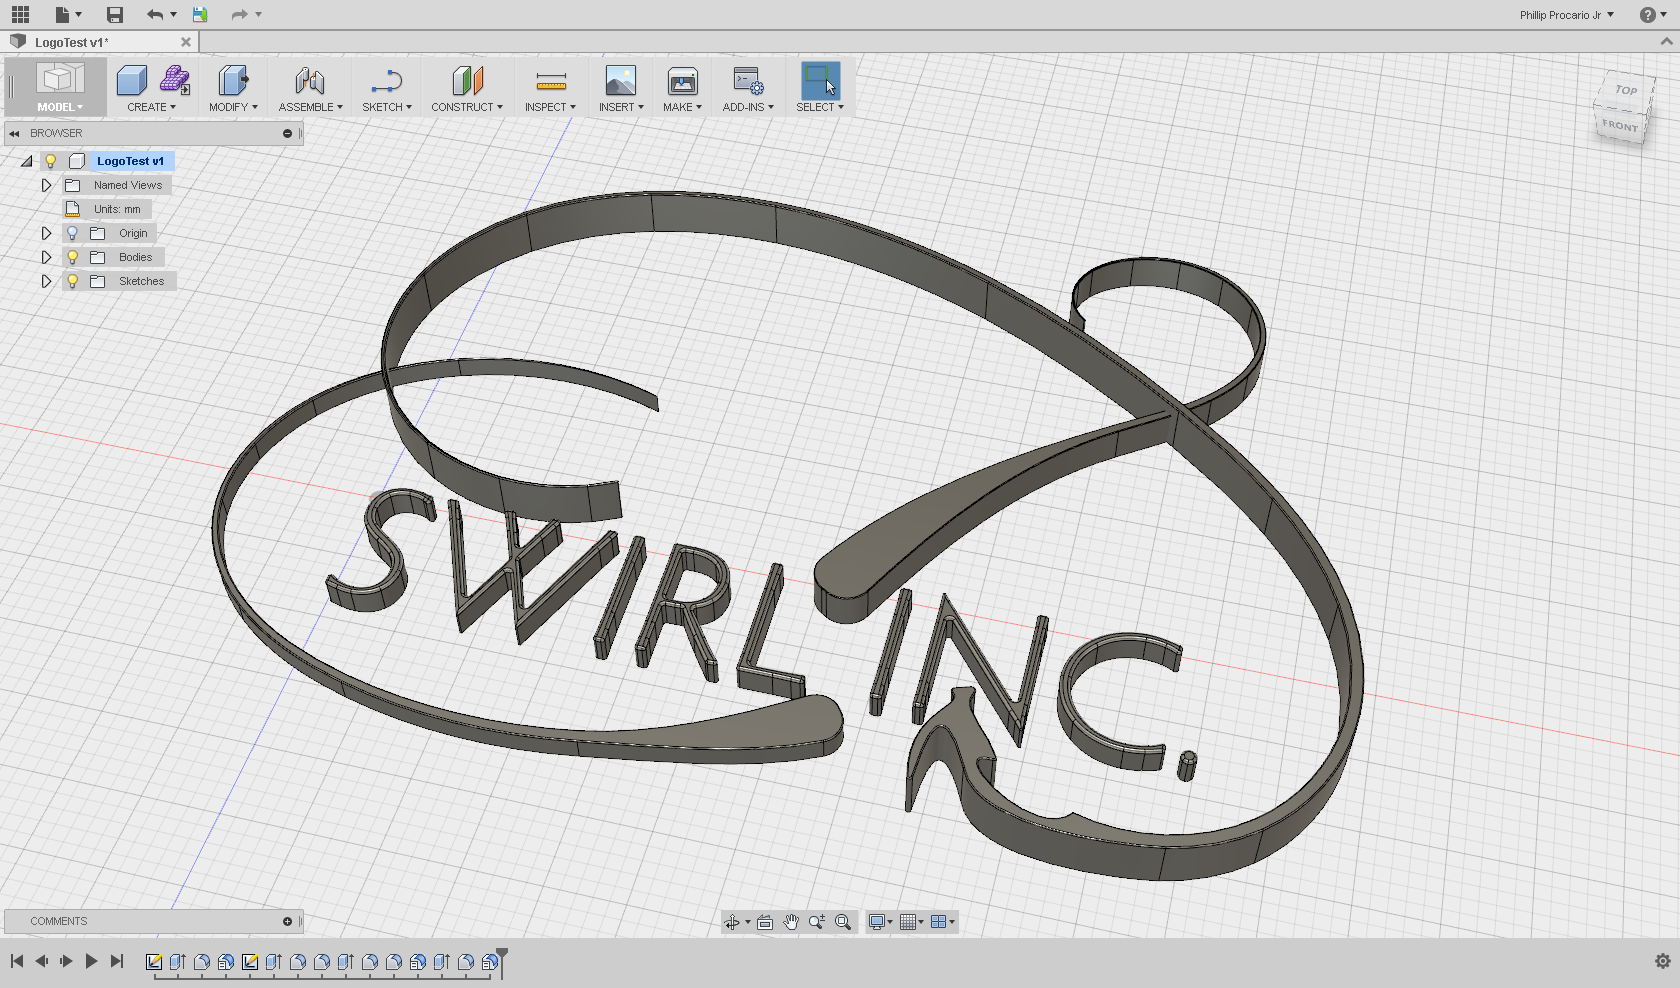Toggle the Sketches folder lightbulb
The width and height of the screenshot is (1680, 988).
tap(72, 281)
